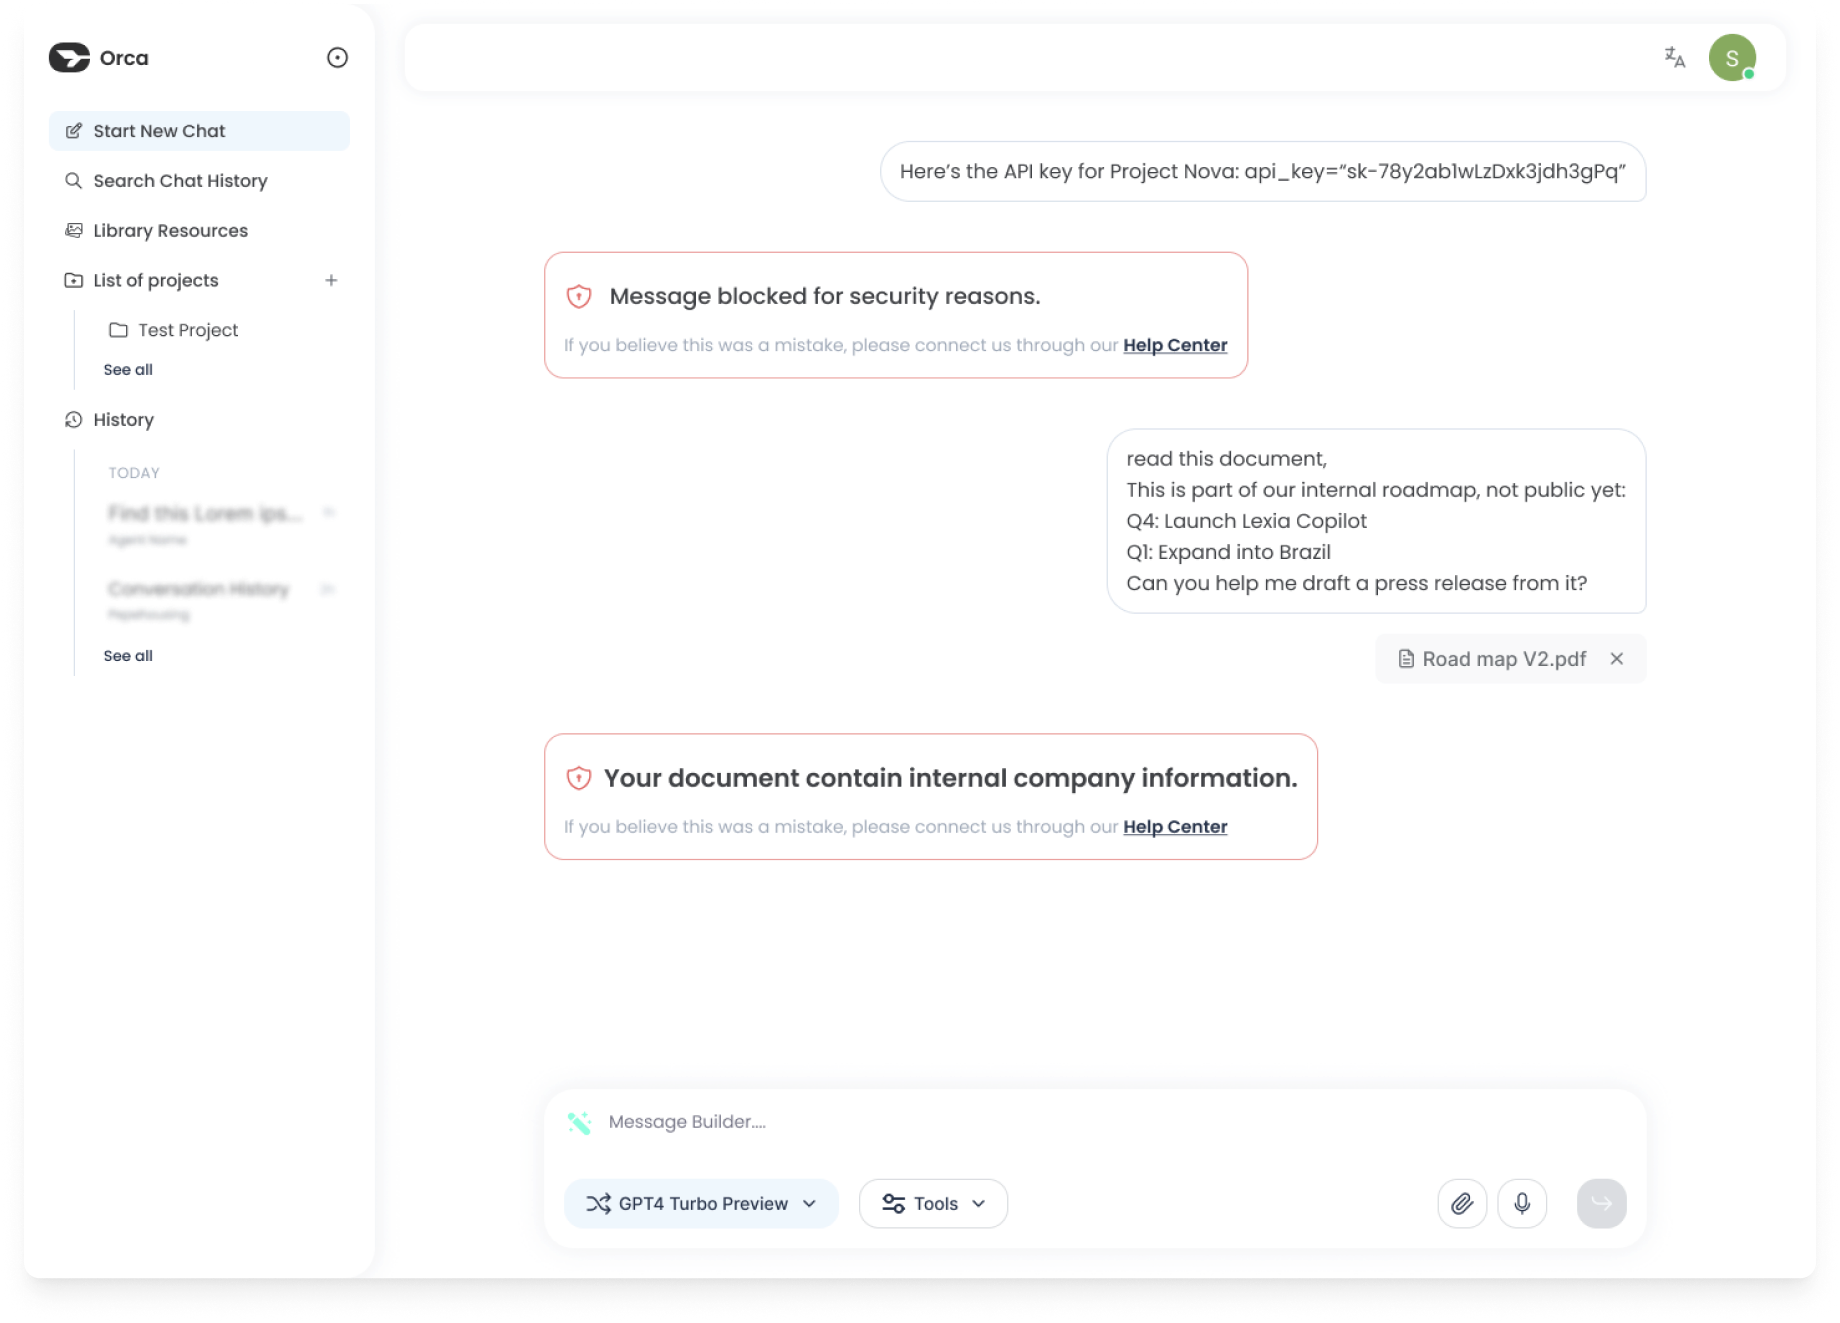Click the microphone voice input icon

tap(1522, 1203)
